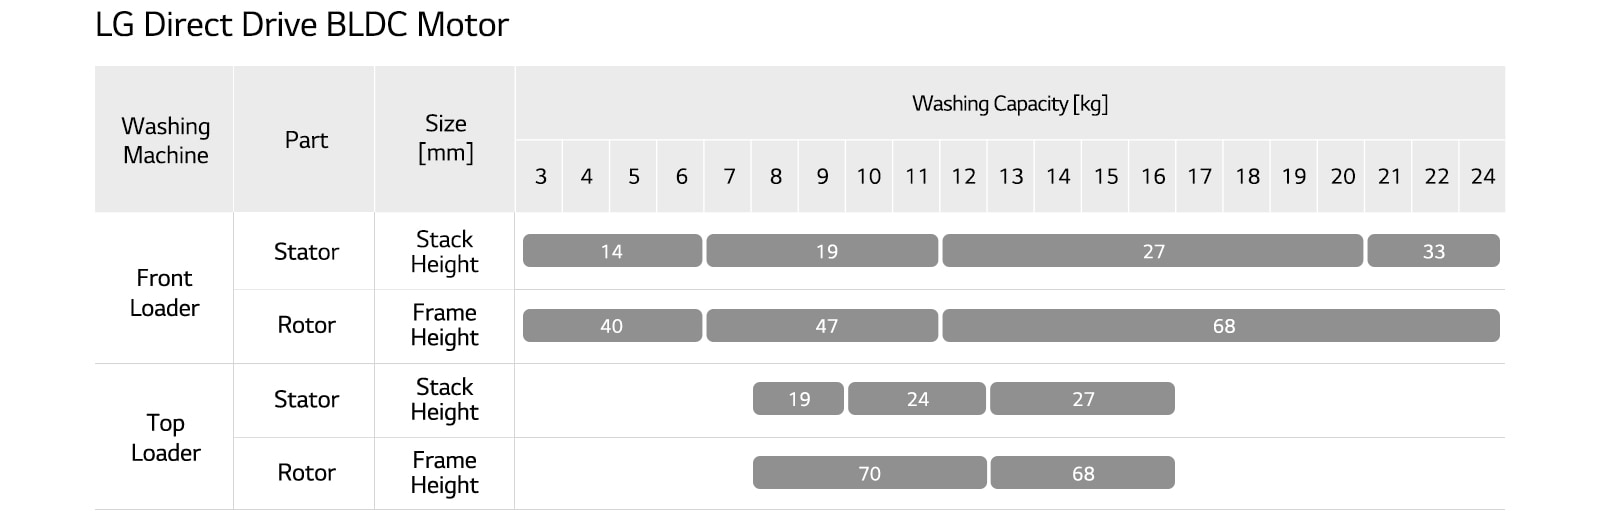Select the 16 kg capacity column header
Screen dimensions: 1600x524
point(1152,177)
